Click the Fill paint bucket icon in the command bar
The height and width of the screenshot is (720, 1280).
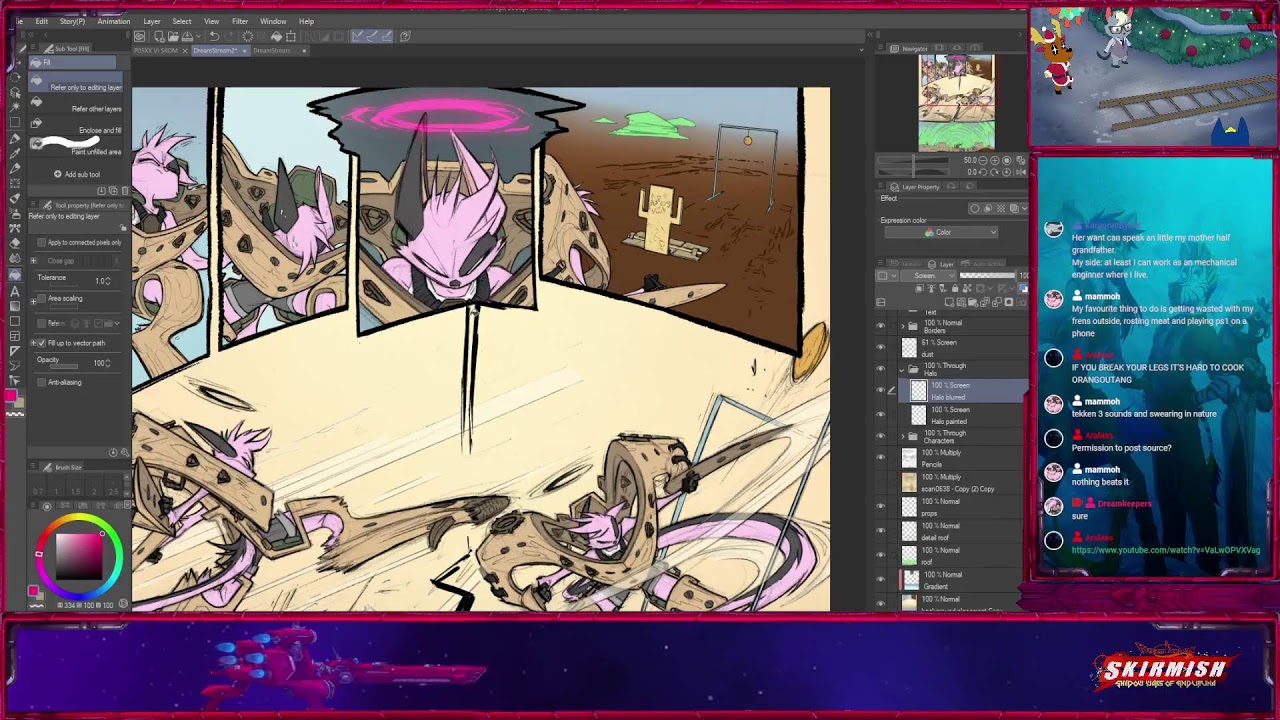pos(277,36)
